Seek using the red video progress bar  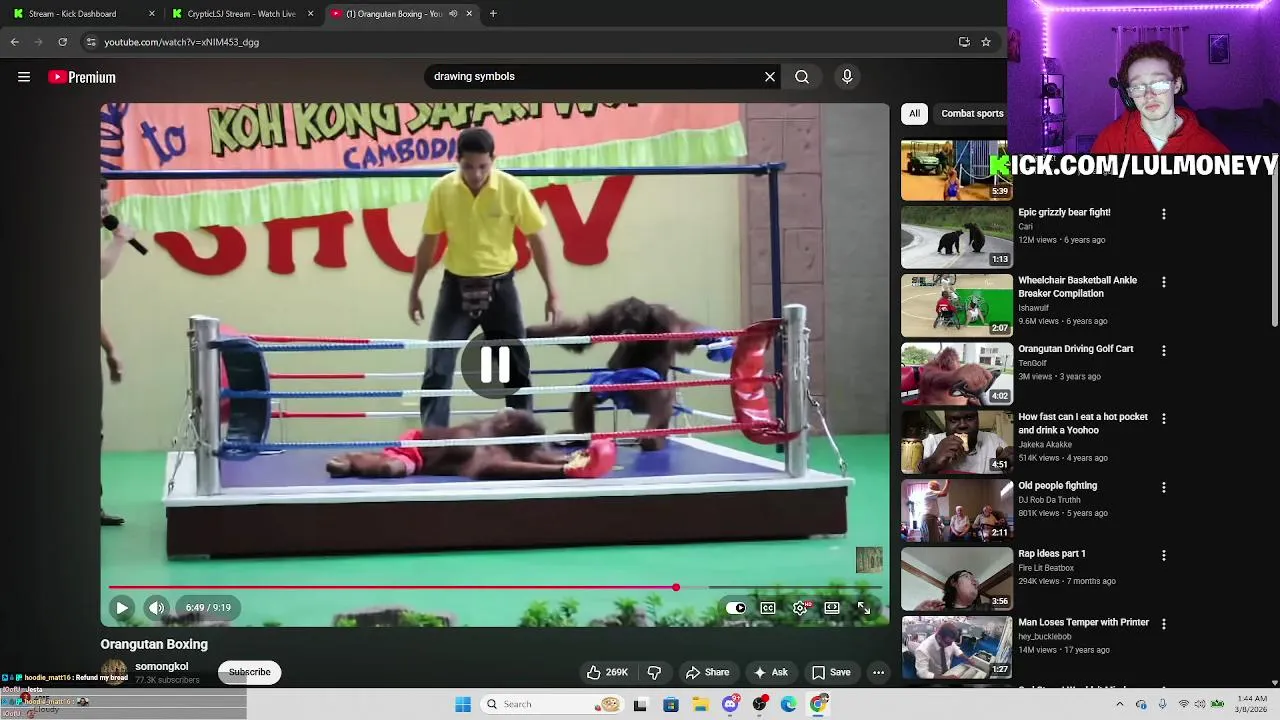[x=392, y=587]
